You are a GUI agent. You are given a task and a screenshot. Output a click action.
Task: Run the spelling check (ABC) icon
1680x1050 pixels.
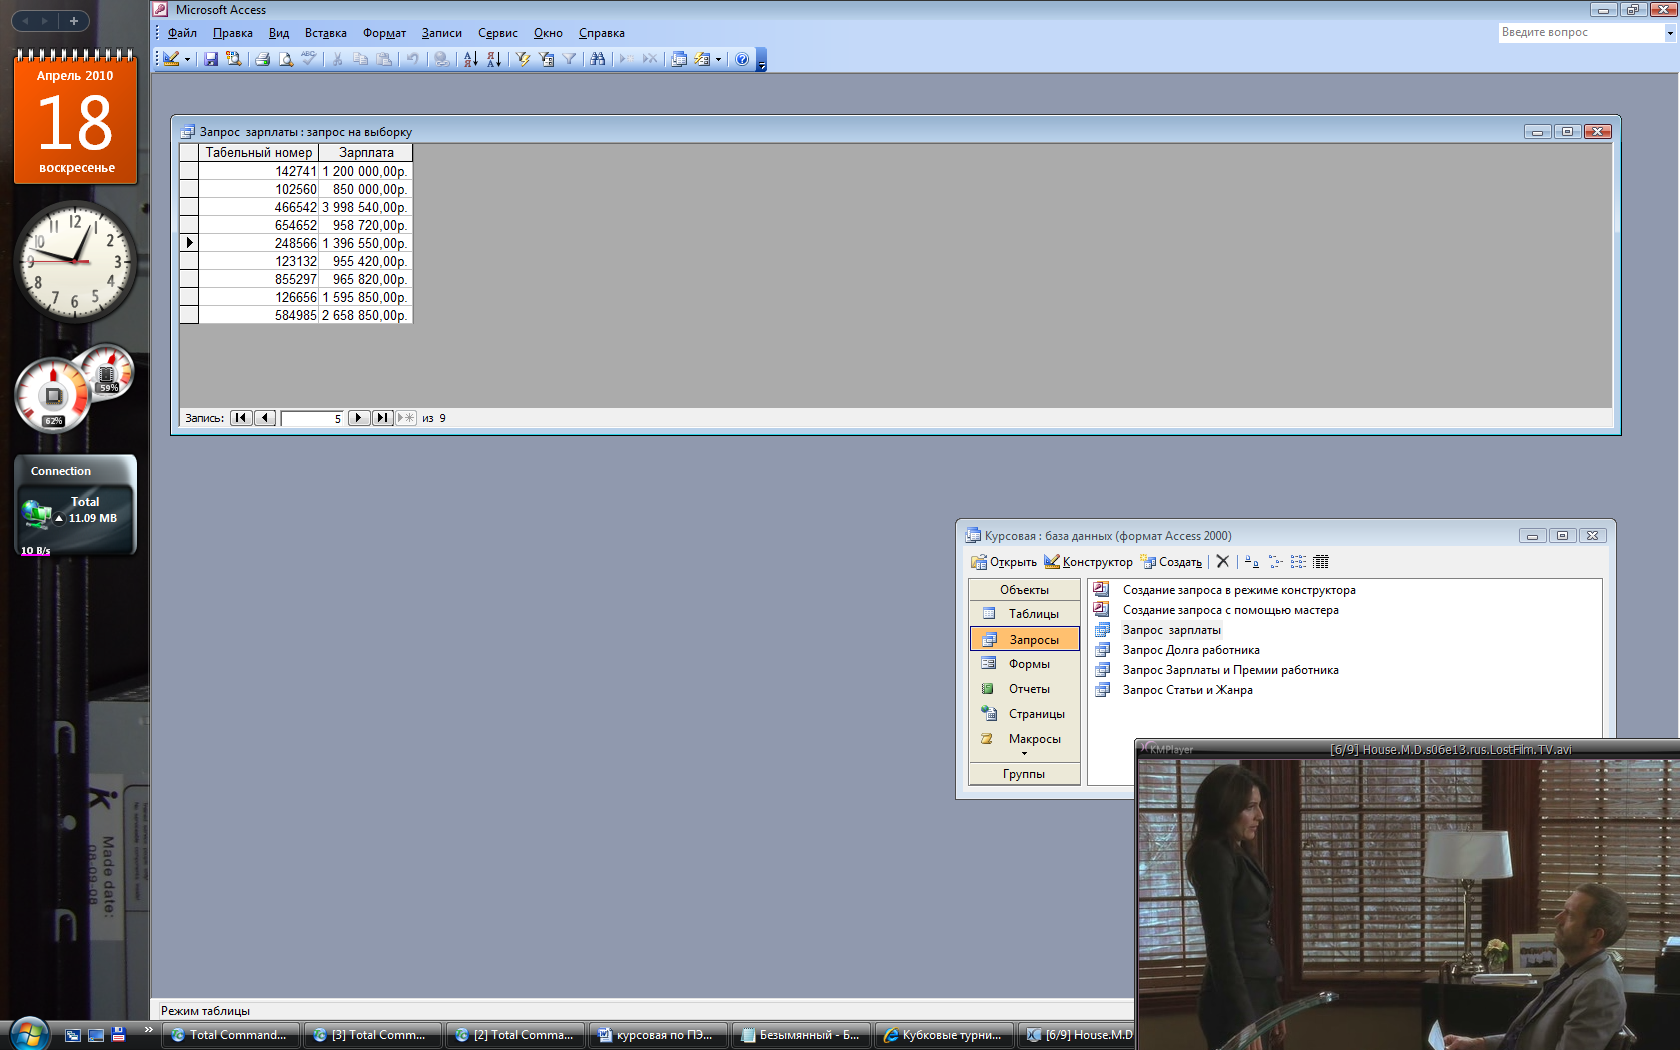(x=309, y=59)
